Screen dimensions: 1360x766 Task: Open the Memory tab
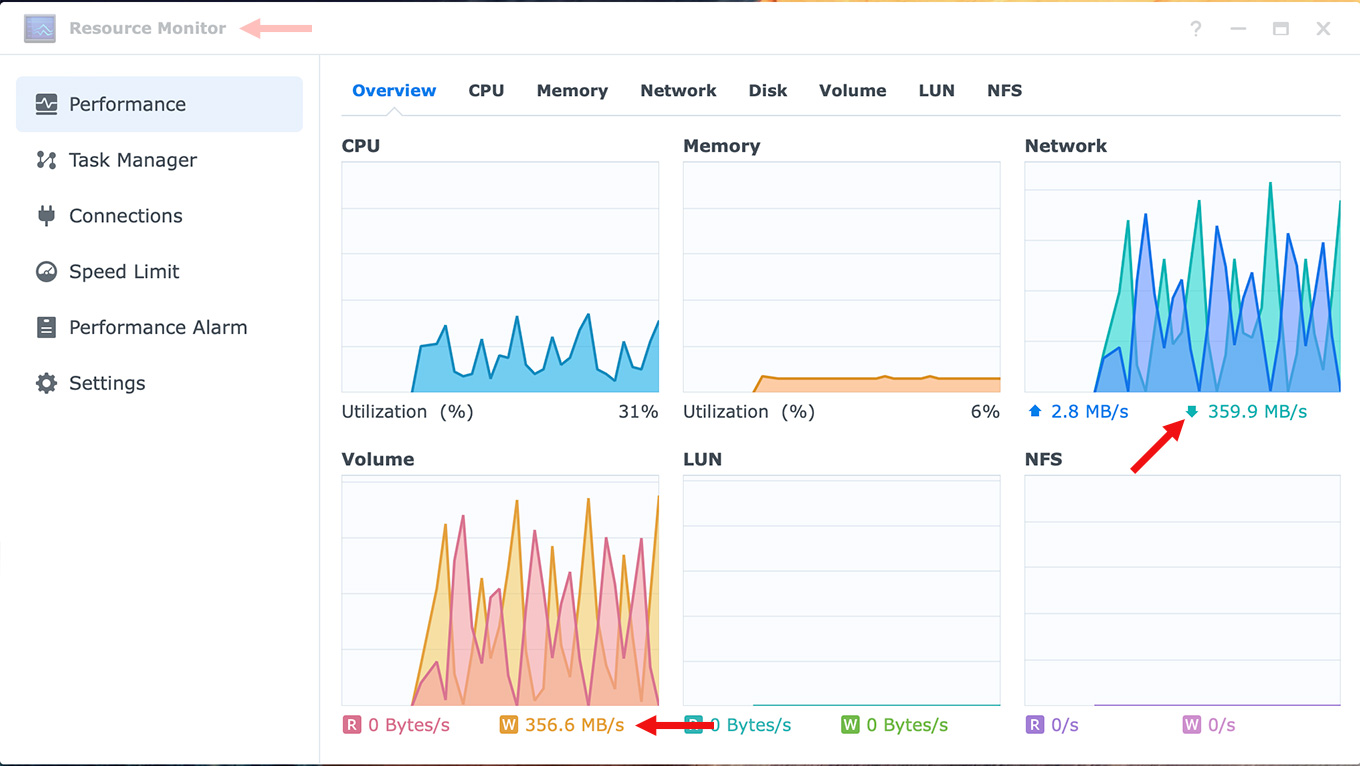click(x=572, y=90)
